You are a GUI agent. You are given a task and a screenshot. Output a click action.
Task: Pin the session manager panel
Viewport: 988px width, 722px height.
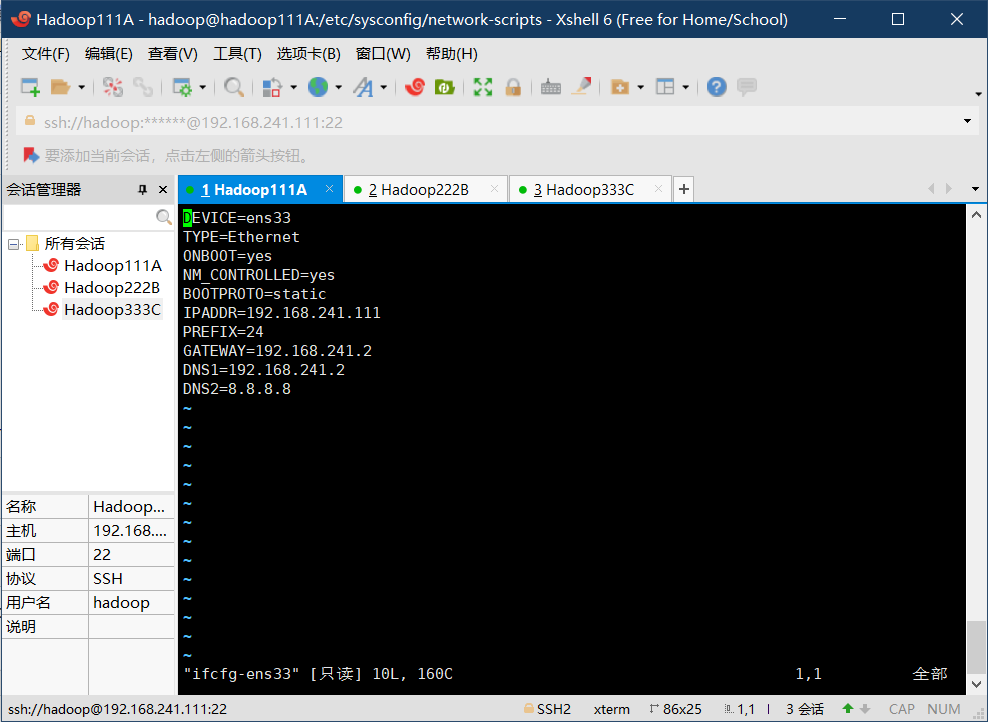pyautogui.click(x=142, y=190)
